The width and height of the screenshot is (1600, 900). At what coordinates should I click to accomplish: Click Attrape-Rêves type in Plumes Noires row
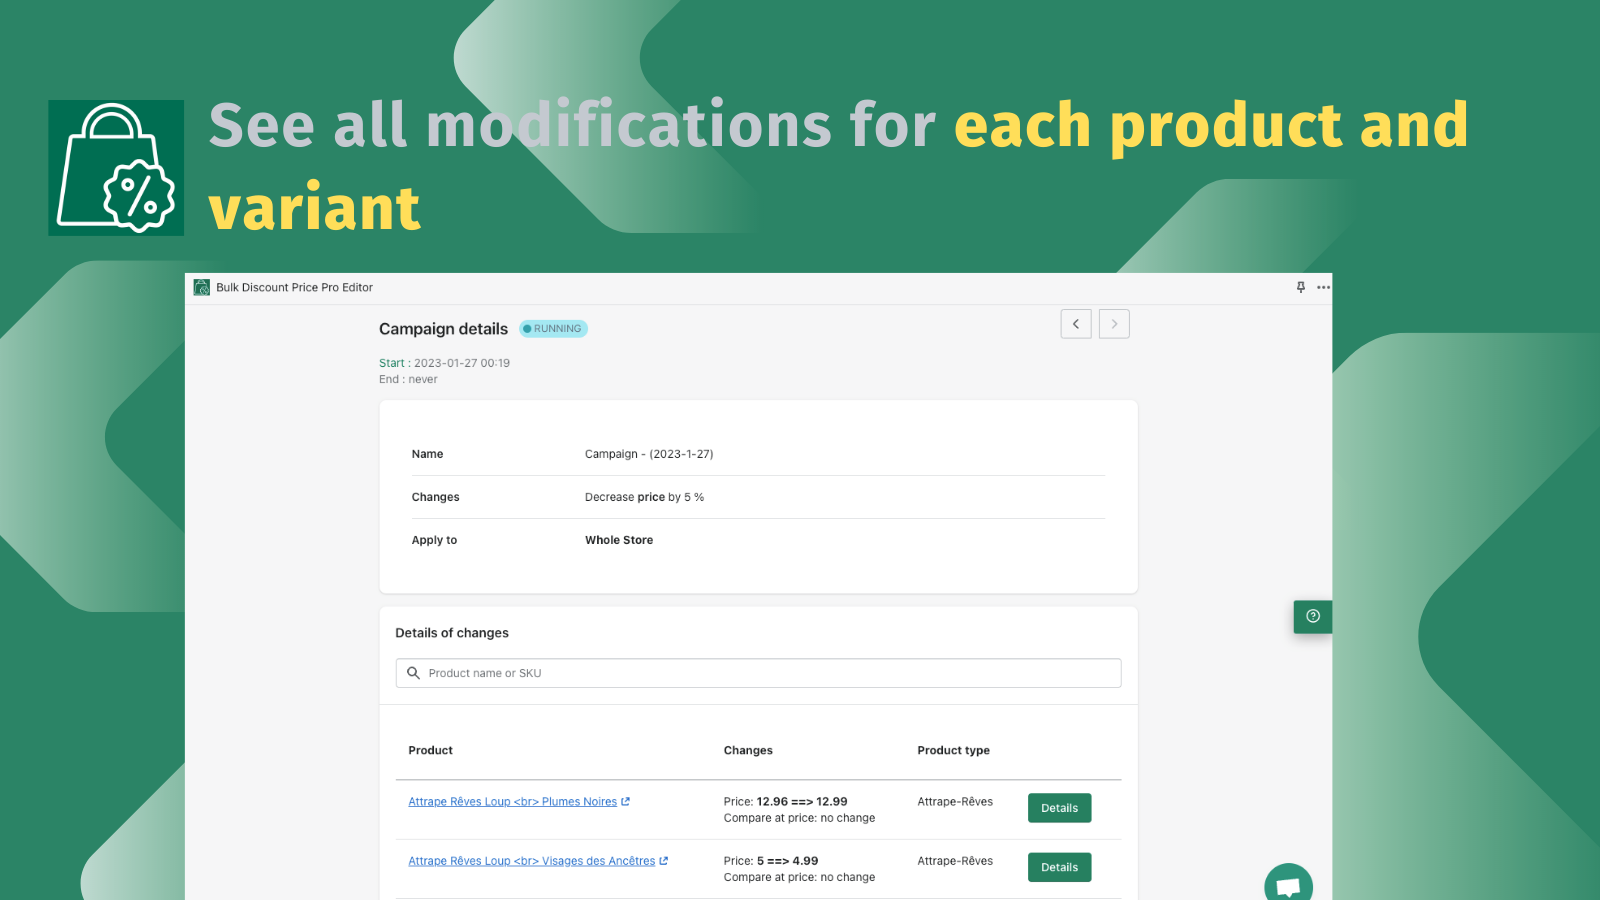click(955, 802)
